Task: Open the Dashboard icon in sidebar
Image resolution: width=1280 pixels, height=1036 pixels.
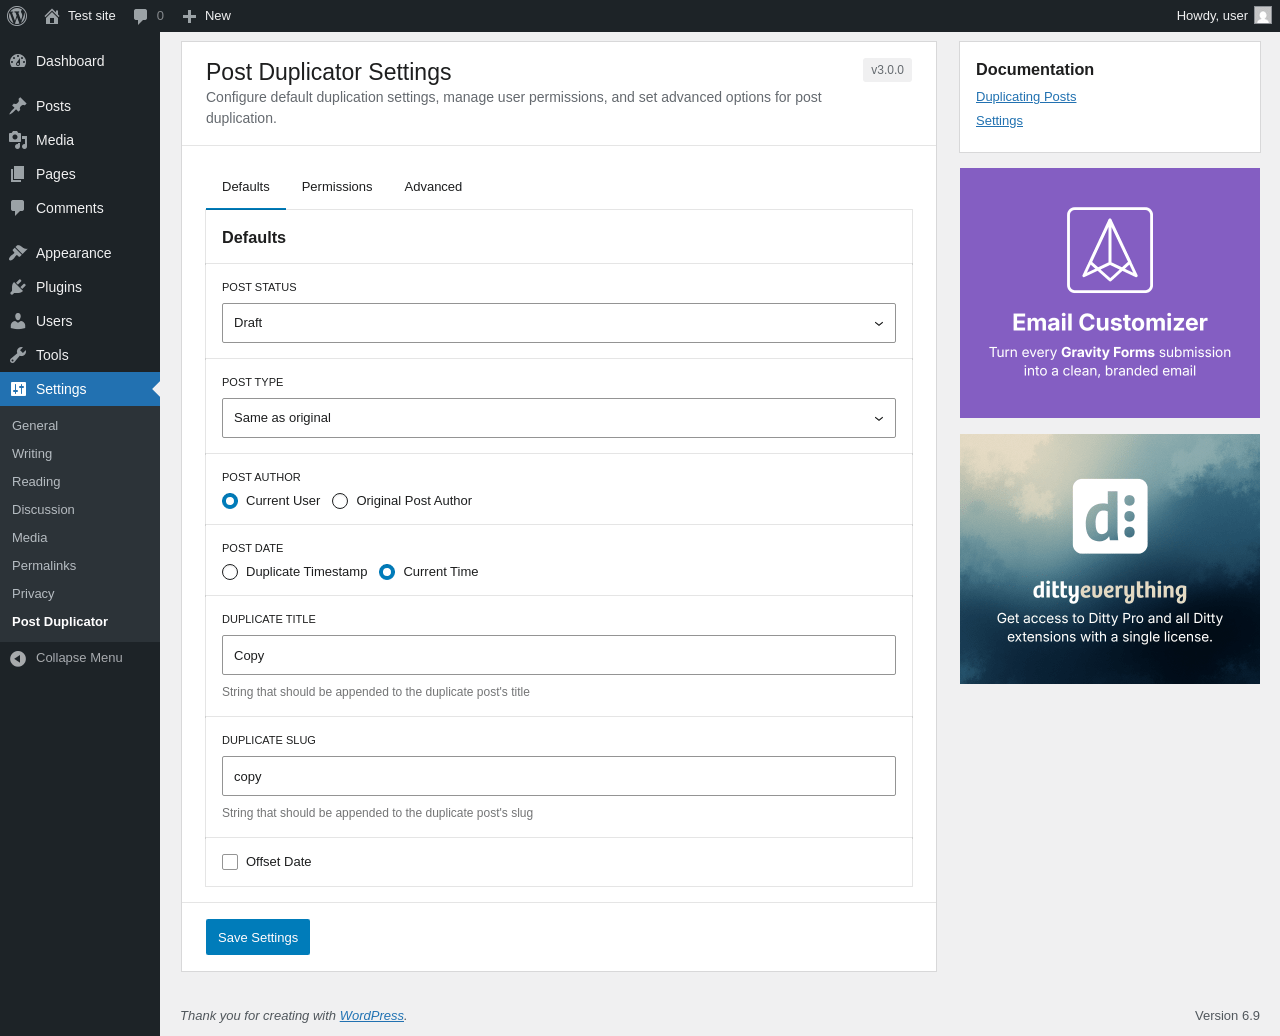Action: coord(18,61)
